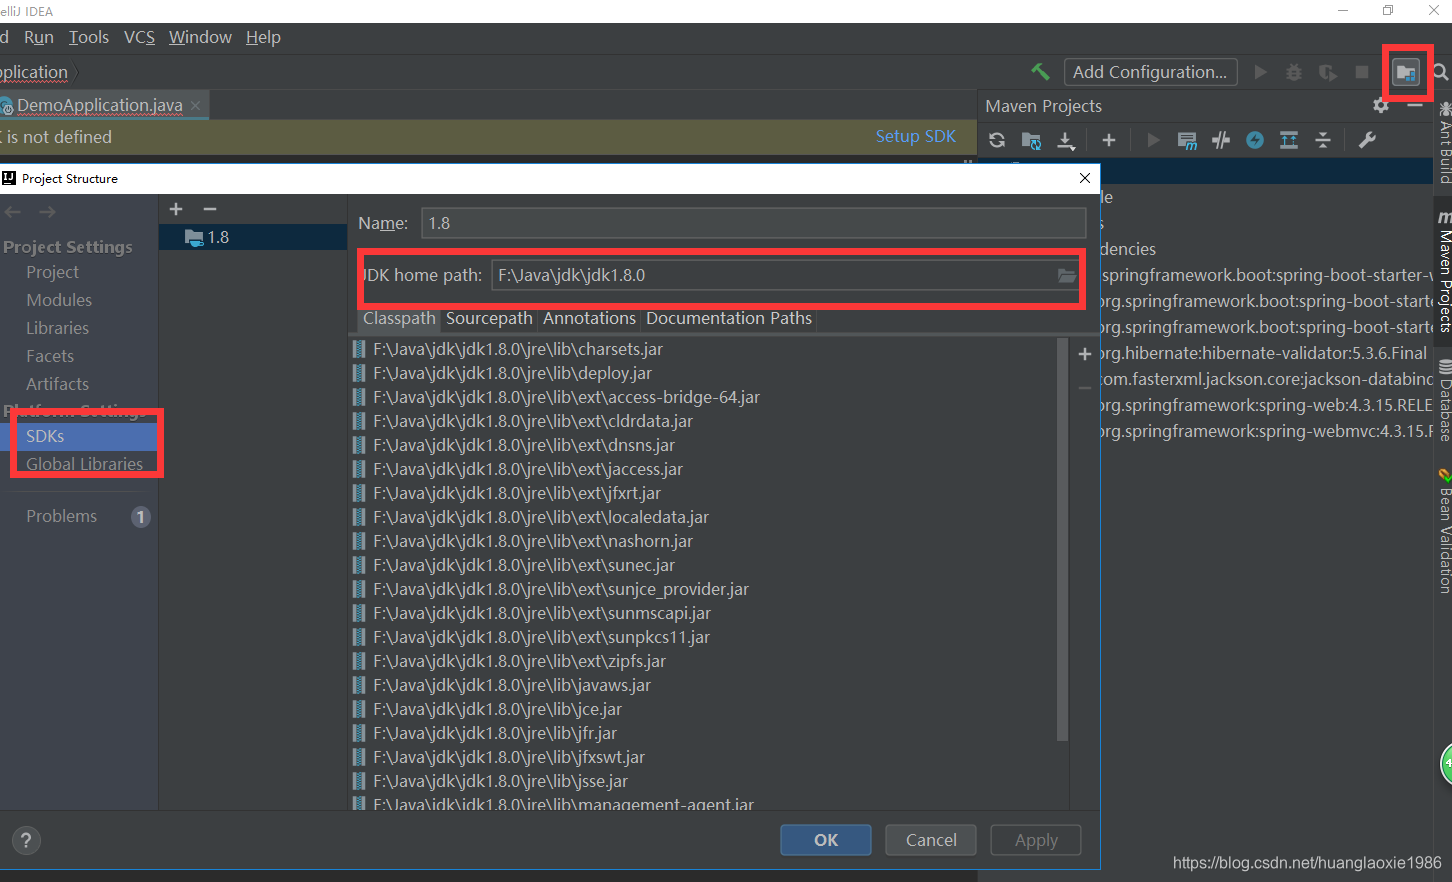Click the Run play icon in main toolbar
The width and height of the screenshot is (1452, 882).
1260,72
